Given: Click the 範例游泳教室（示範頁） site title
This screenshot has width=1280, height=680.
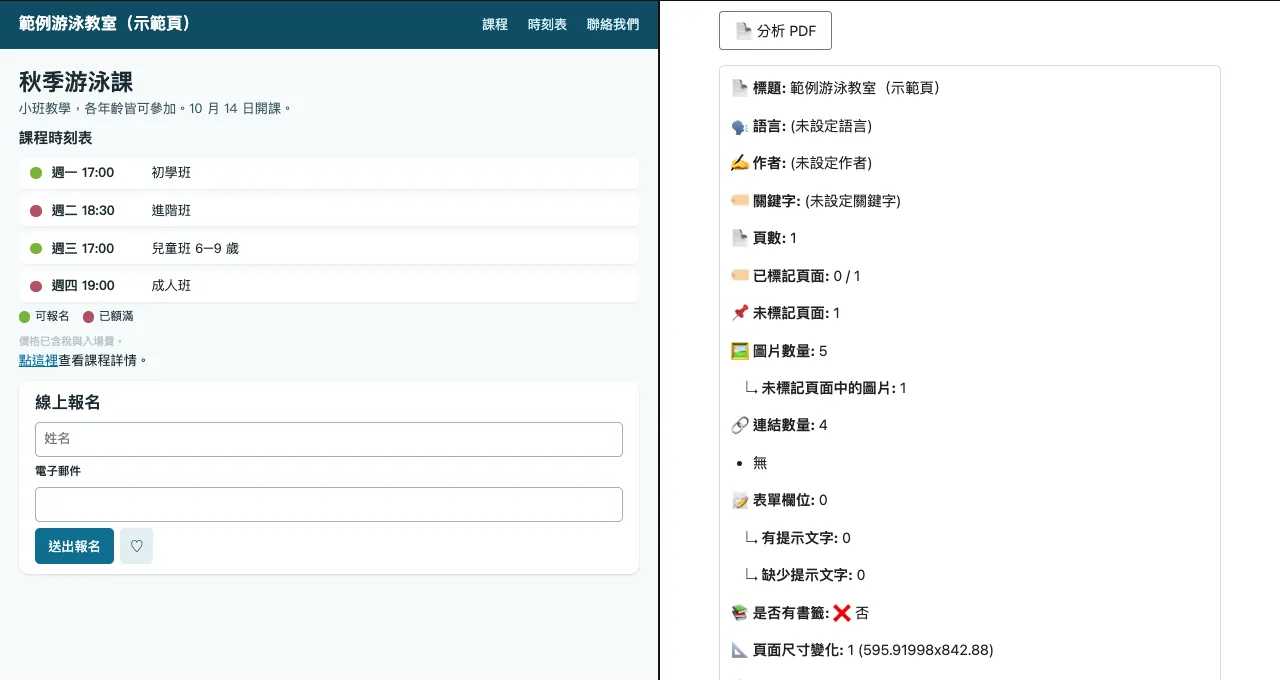Looking at the screenshot, I should click(105, 23).
